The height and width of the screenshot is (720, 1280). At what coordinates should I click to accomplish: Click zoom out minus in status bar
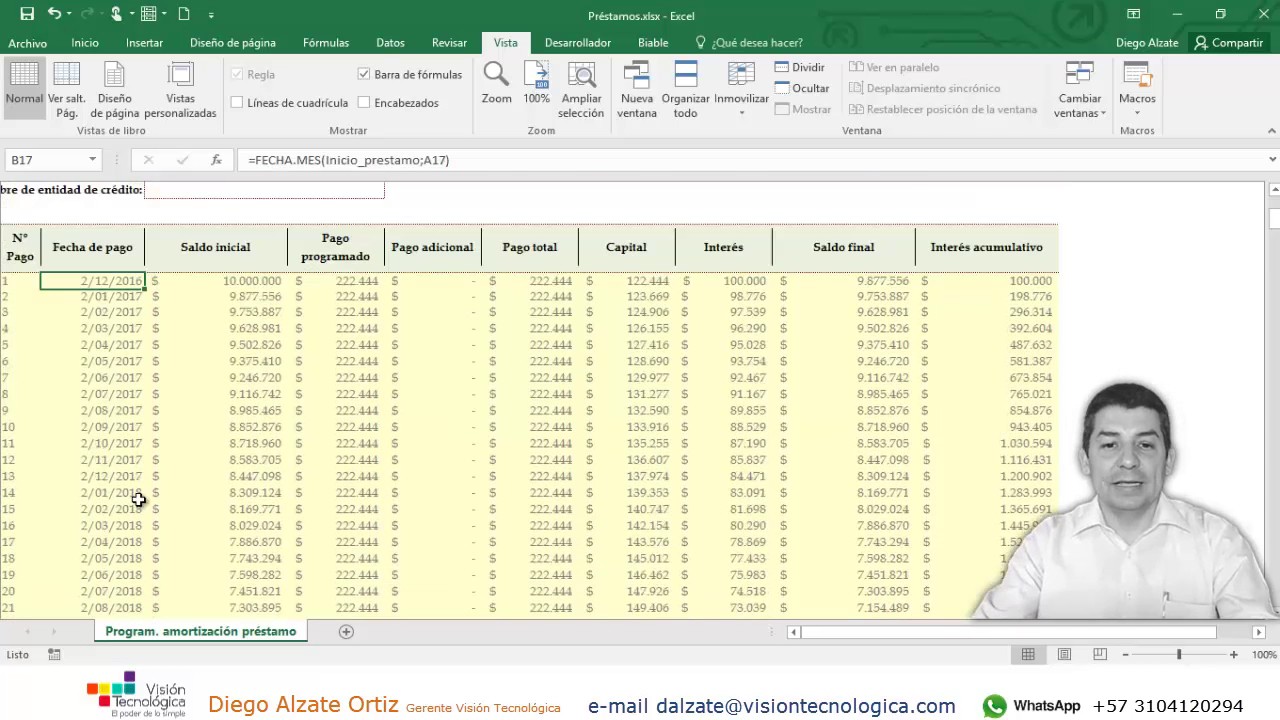pos(1125,654)
